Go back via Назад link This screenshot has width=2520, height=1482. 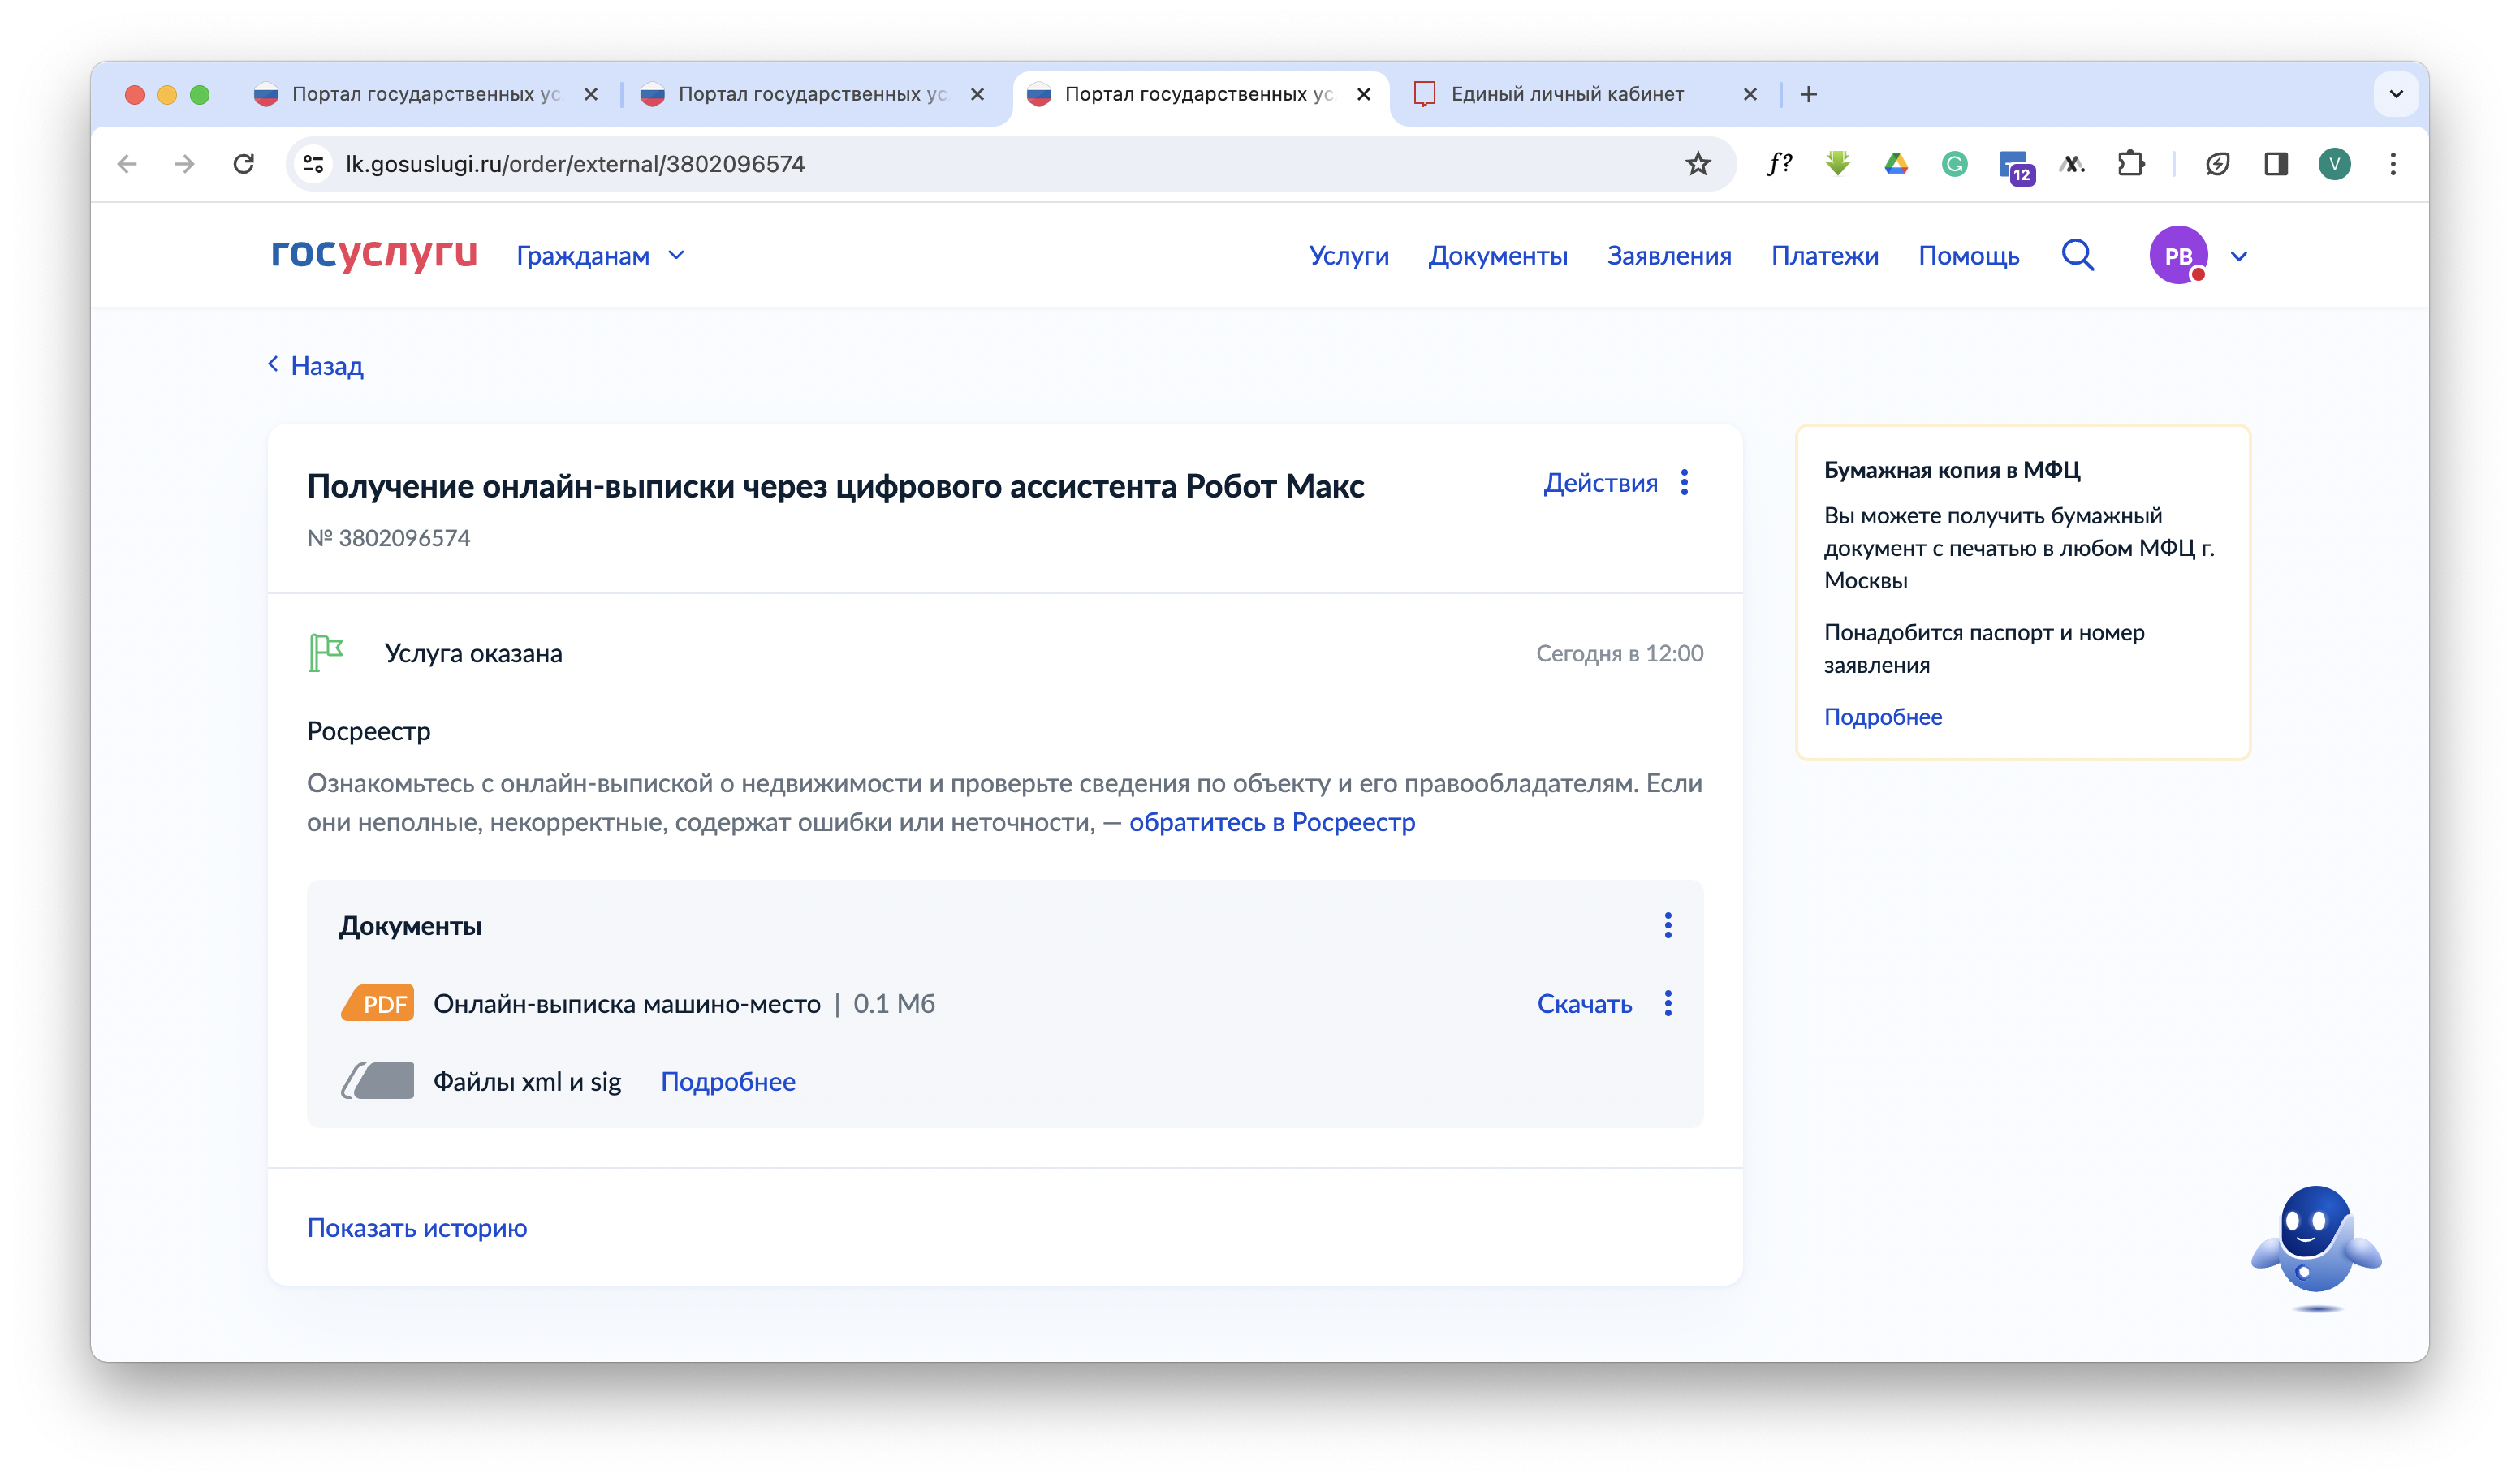pos(315,366)
